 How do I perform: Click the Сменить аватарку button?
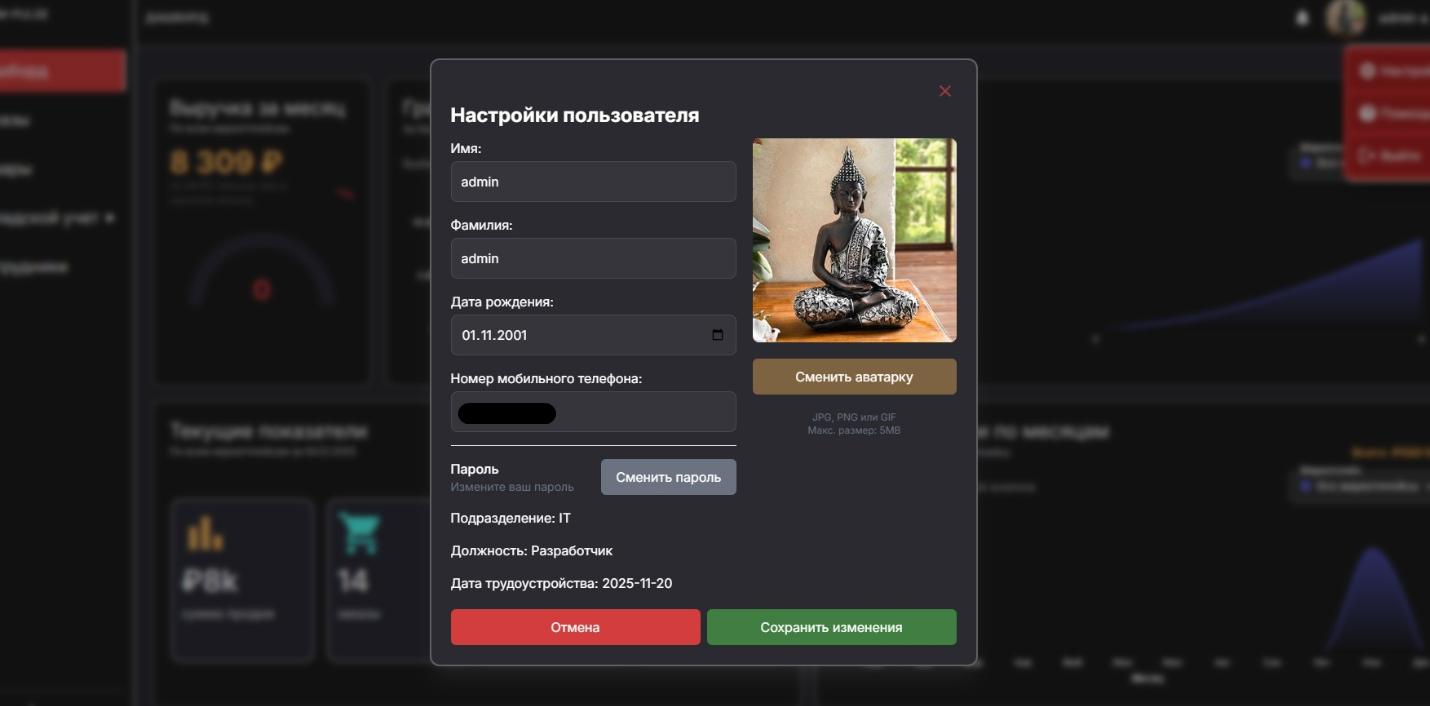pos(854,377)
